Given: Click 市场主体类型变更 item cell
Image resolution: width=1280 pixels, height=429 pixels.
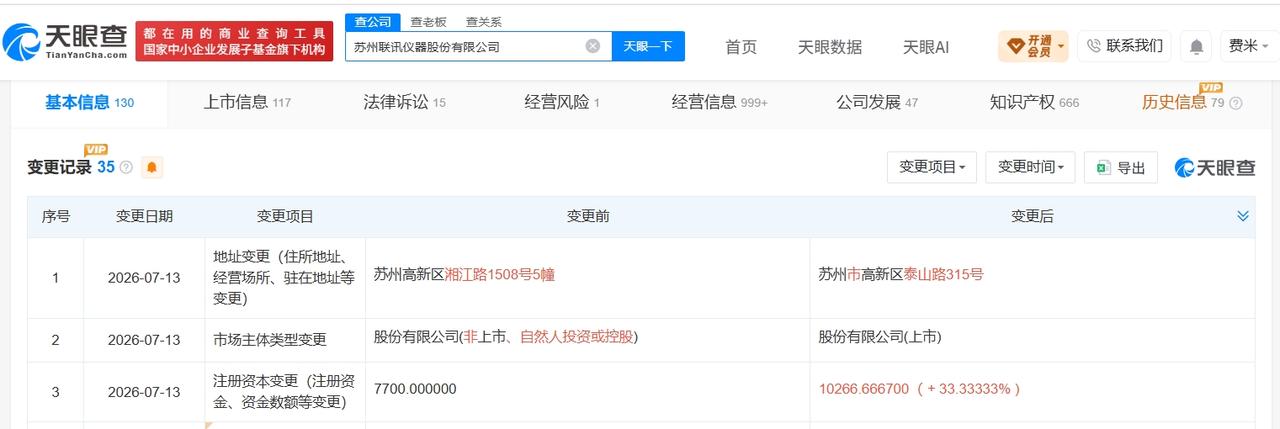Looking at the screenshot, I should tap(270, 340).
